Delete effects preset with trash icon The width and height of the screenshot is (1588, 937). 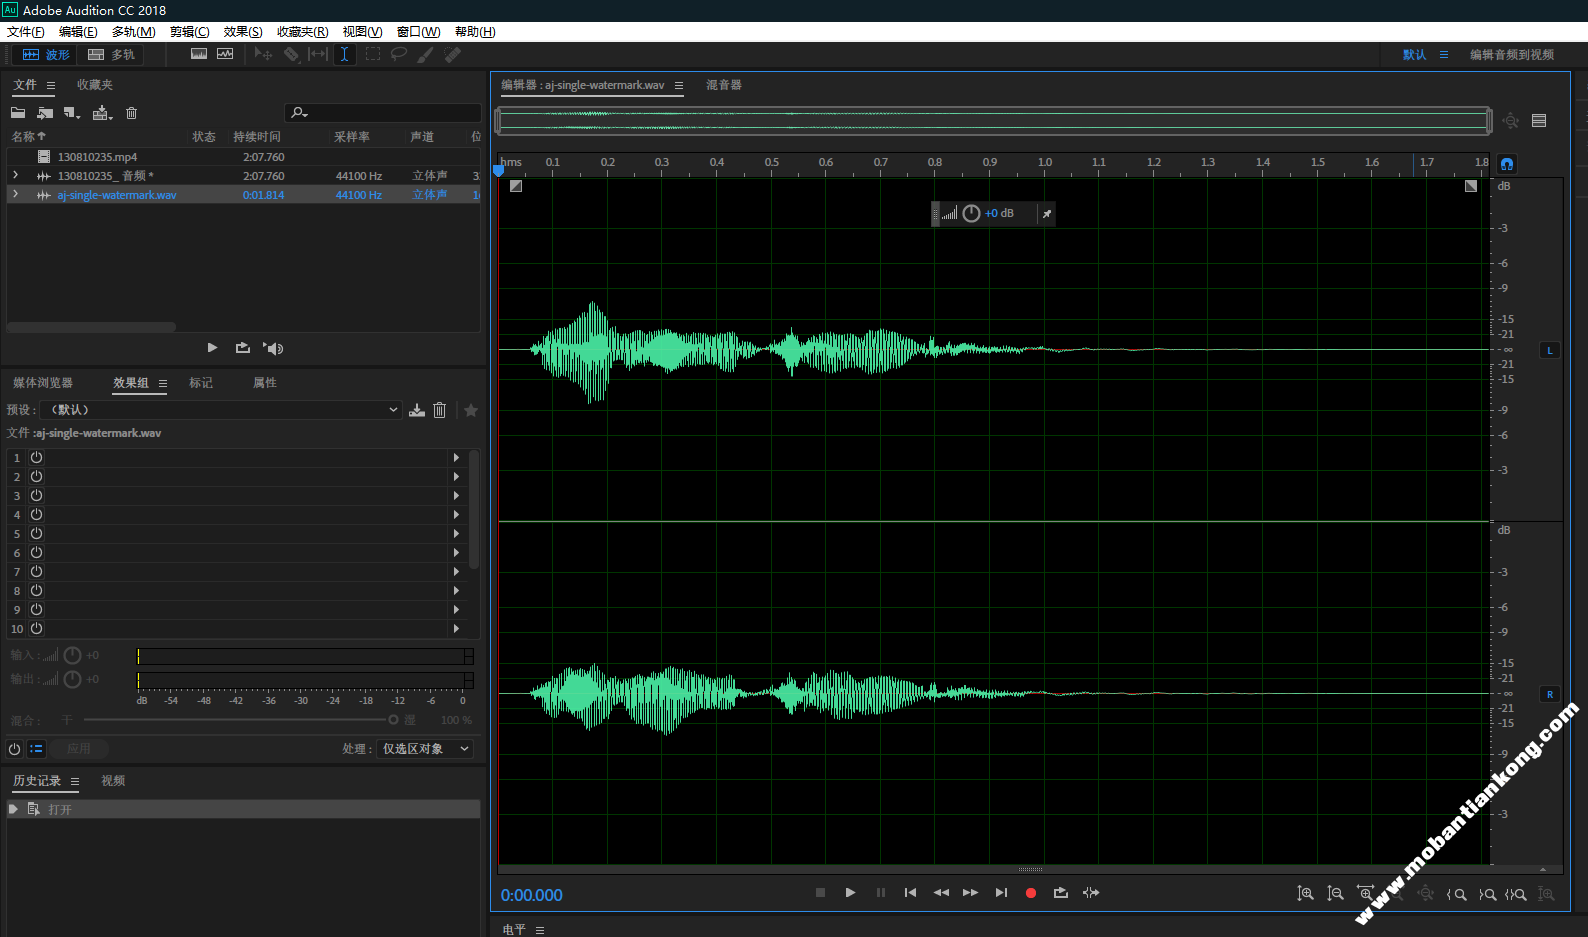[439, 410]
